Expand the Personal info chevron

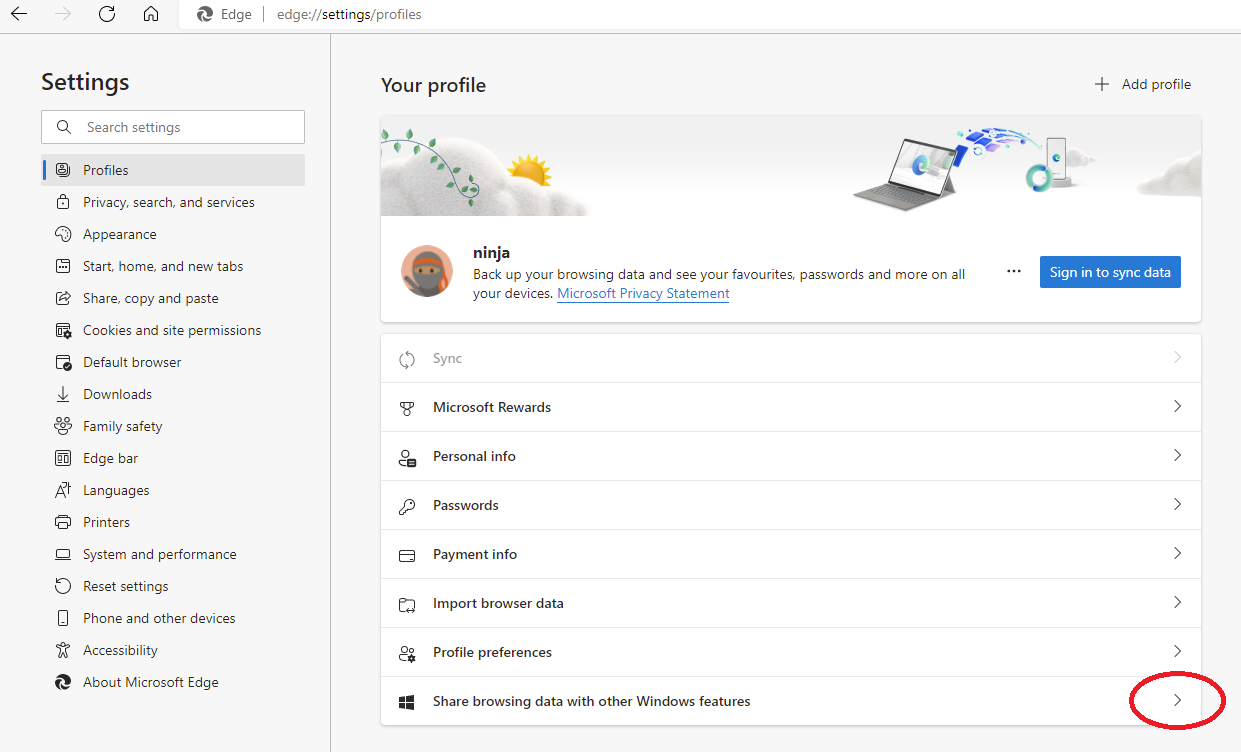(x=1177, y=456)
